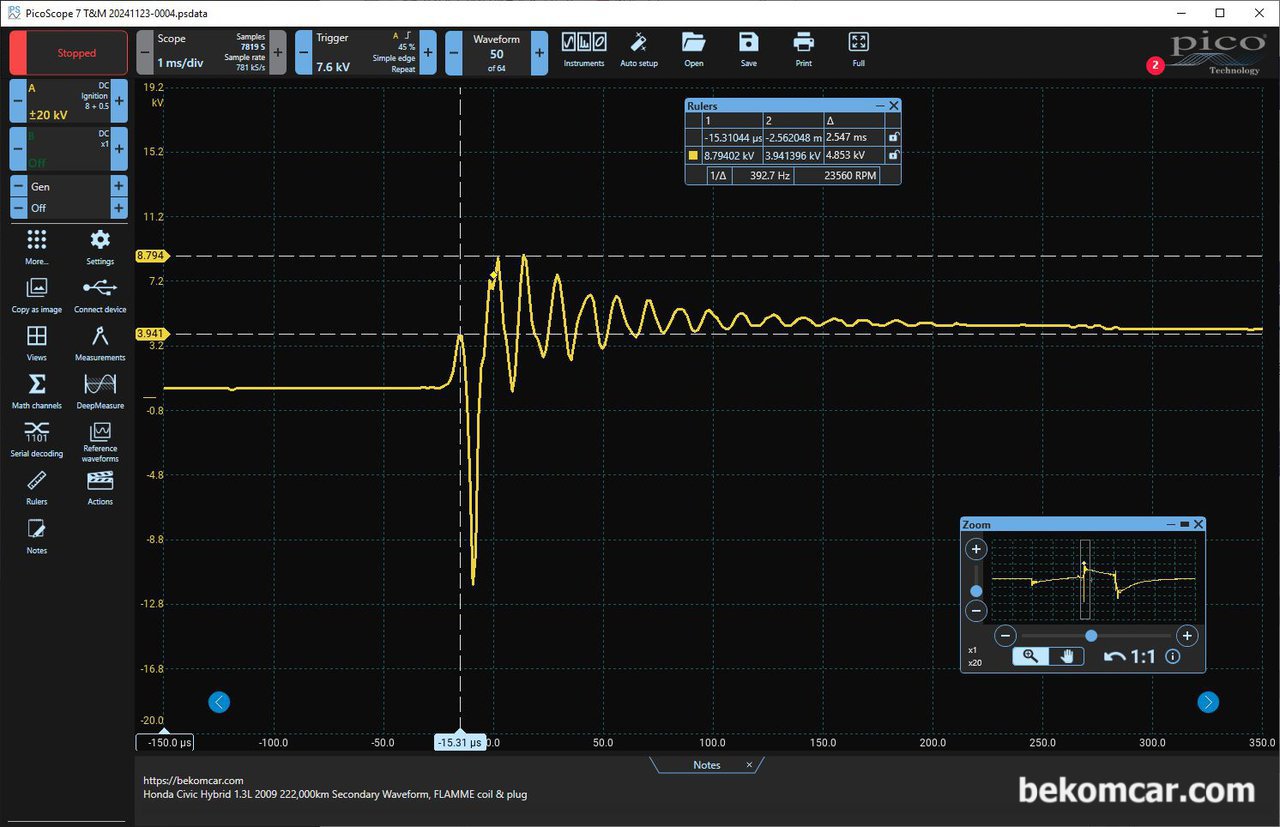Open the Measurements tool
Viewport: 1280px width, 827px height.
coord(100,342)
